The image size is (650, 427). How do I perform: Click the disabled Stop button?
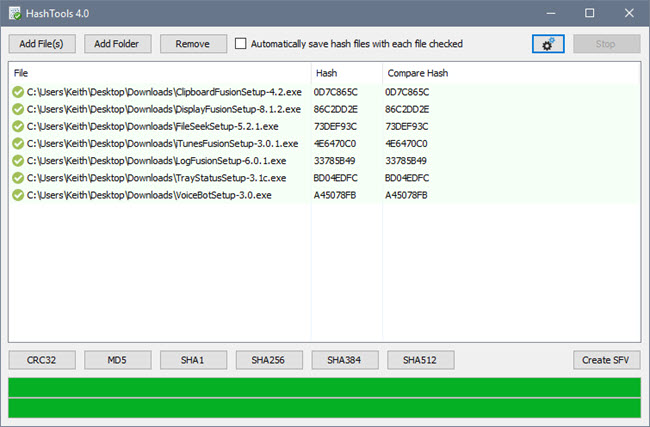606,44
